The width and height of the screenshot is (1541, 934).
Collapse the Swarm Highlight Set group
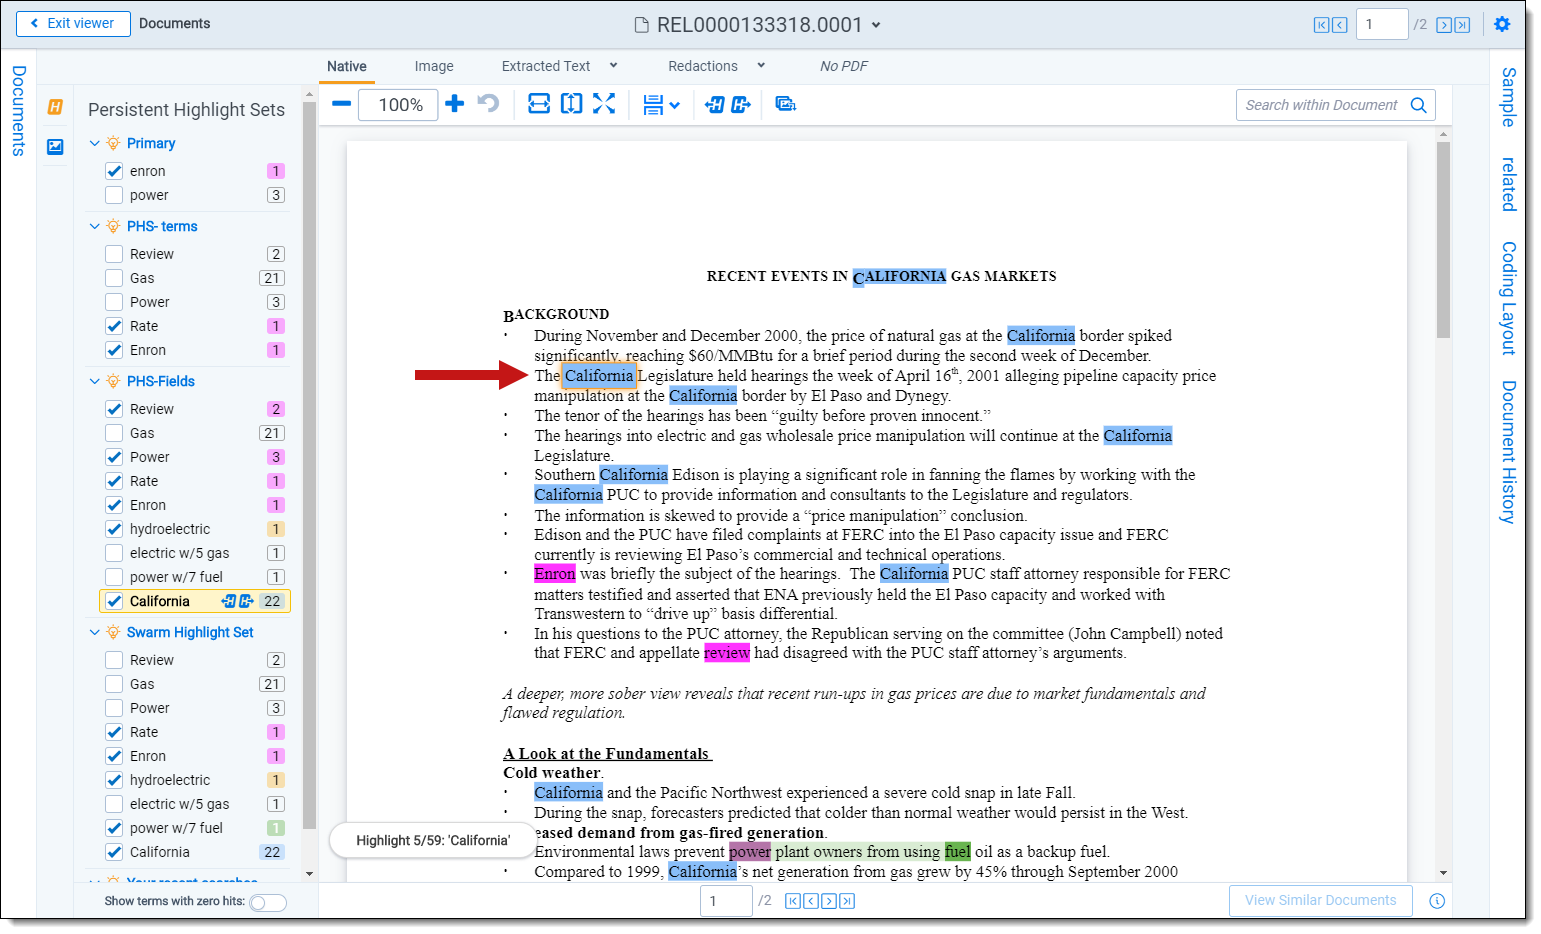pos(95,632)
